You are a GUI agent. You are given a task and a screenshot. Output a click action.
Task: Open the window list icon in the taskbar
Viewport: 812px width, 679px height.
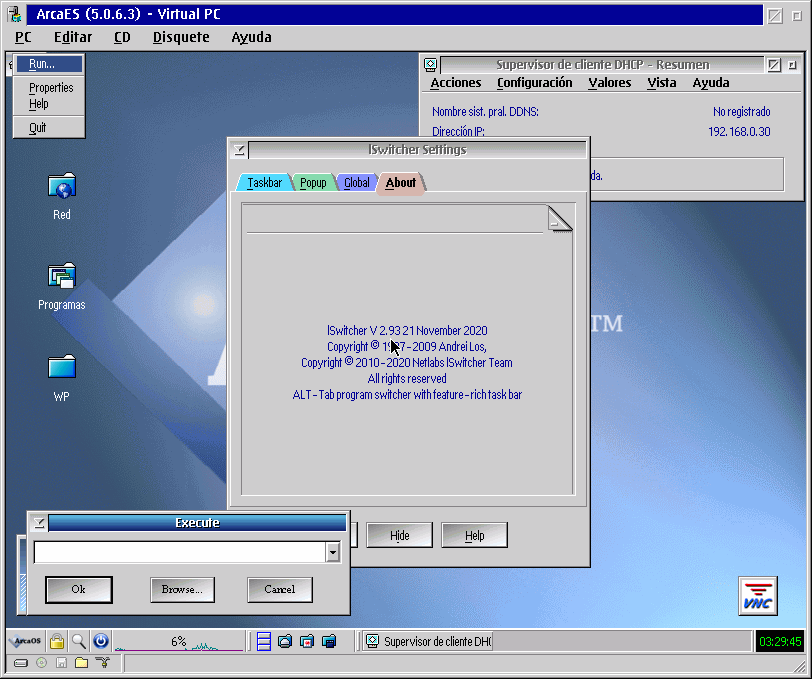pyautogui.click(x=264, y=641)
